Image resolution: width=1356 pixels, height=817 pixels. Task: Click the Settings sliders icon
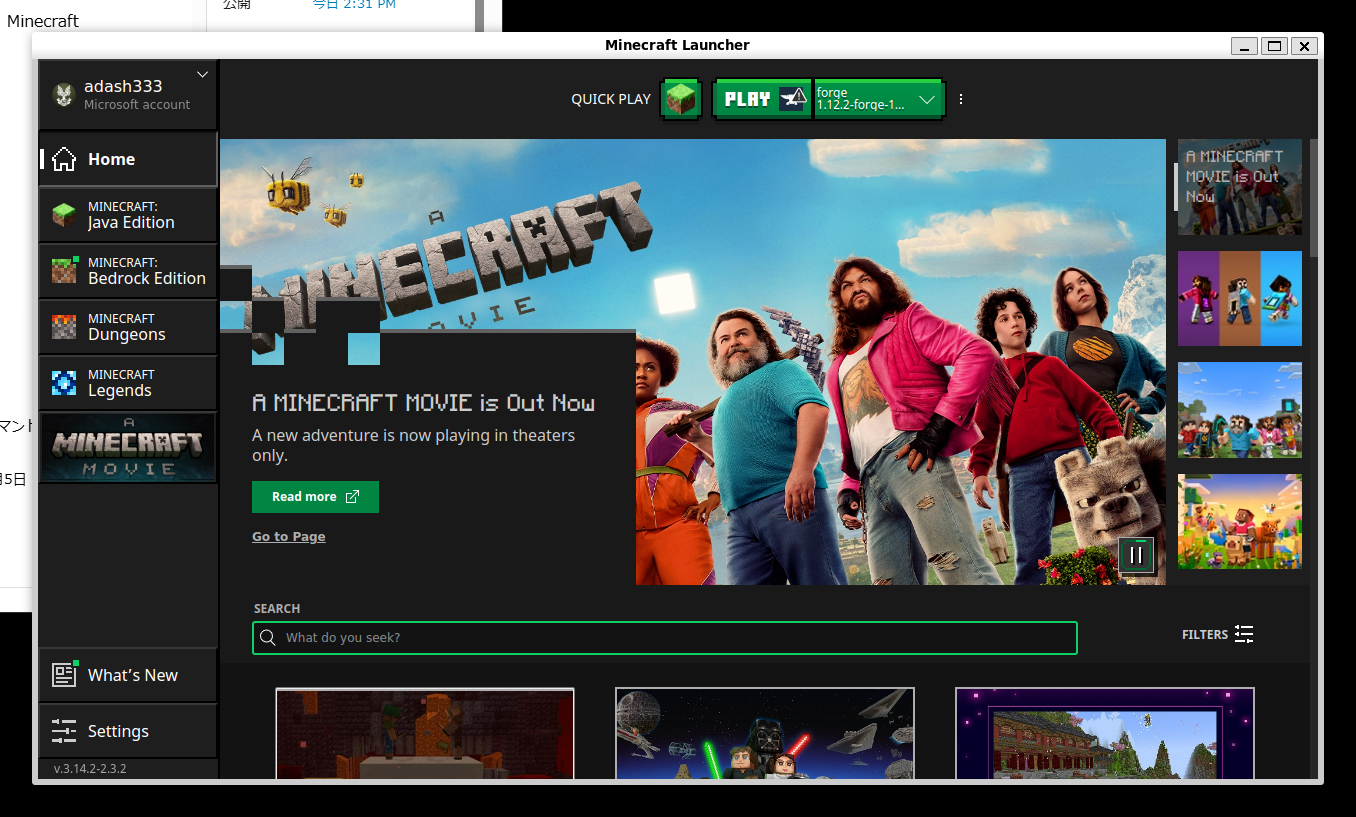point(64,731)
